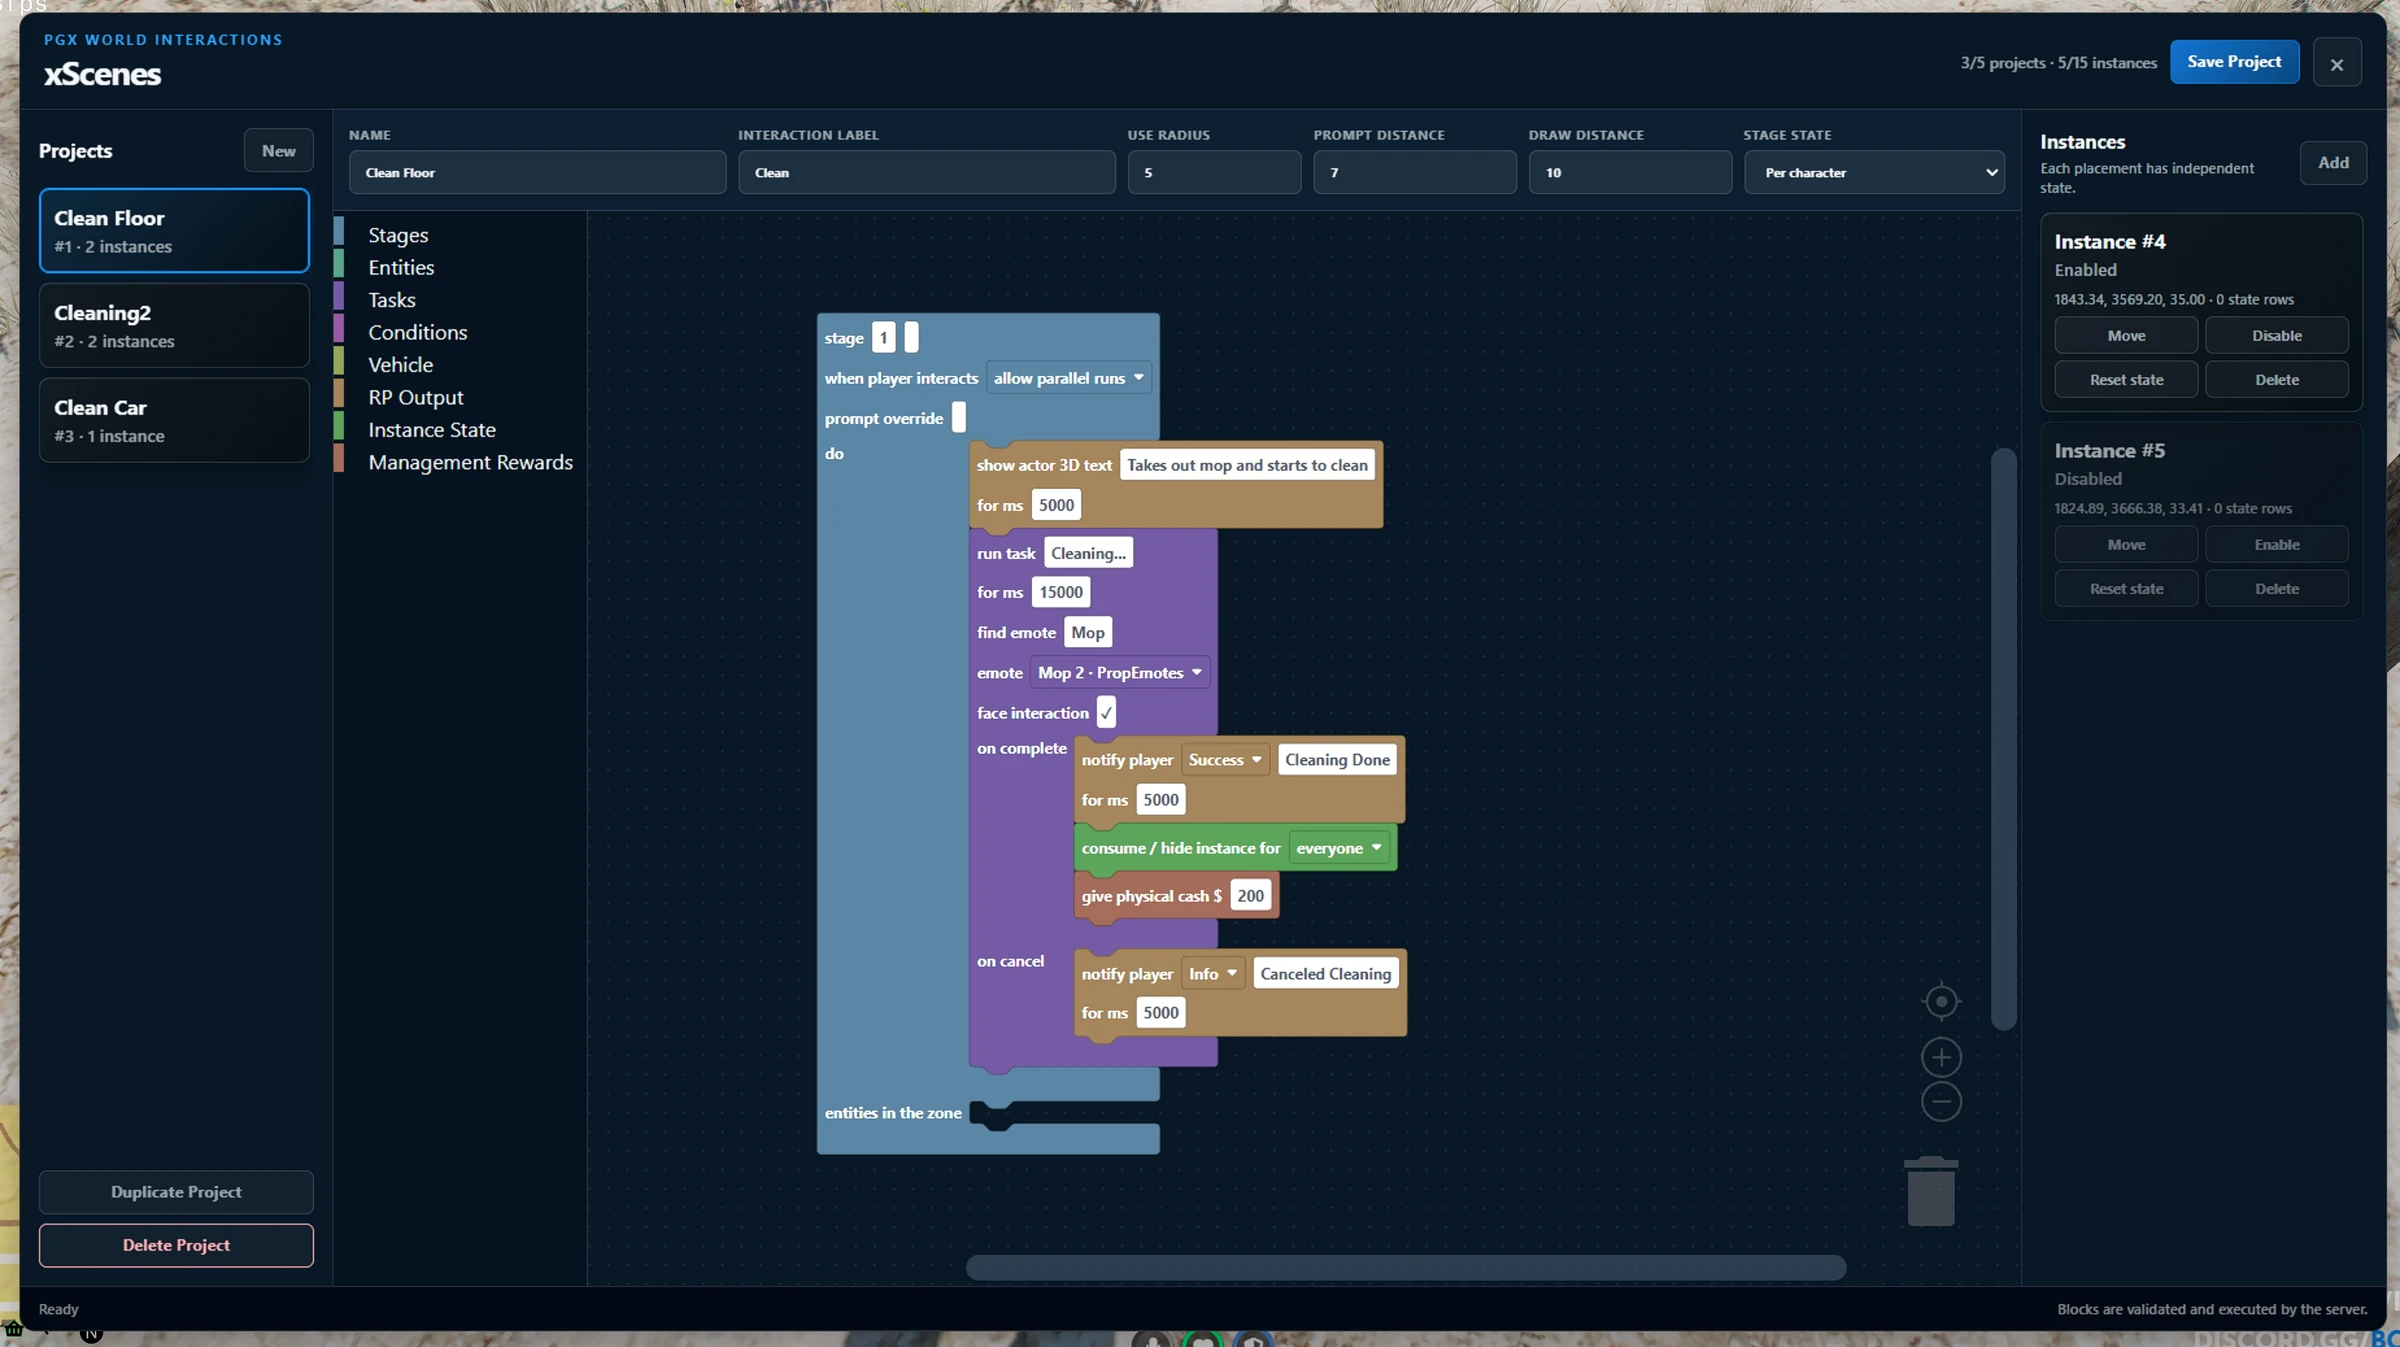This screenshot has width=2400, height=1347.
Task: Move Instance #5
Action: [x=2126, y=544]
